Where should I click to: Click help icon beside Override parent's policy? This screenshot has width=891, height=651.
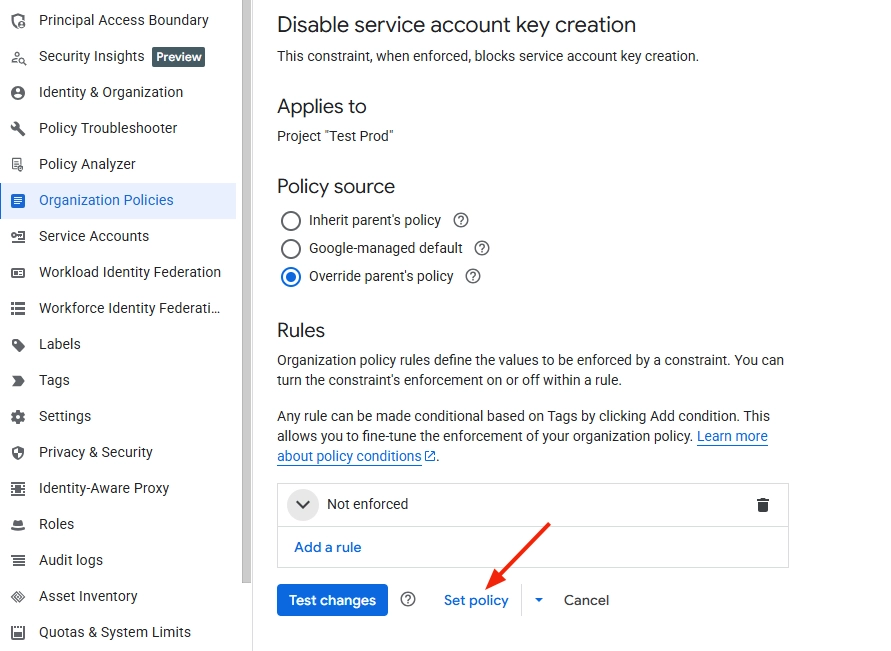coord(473,276)
